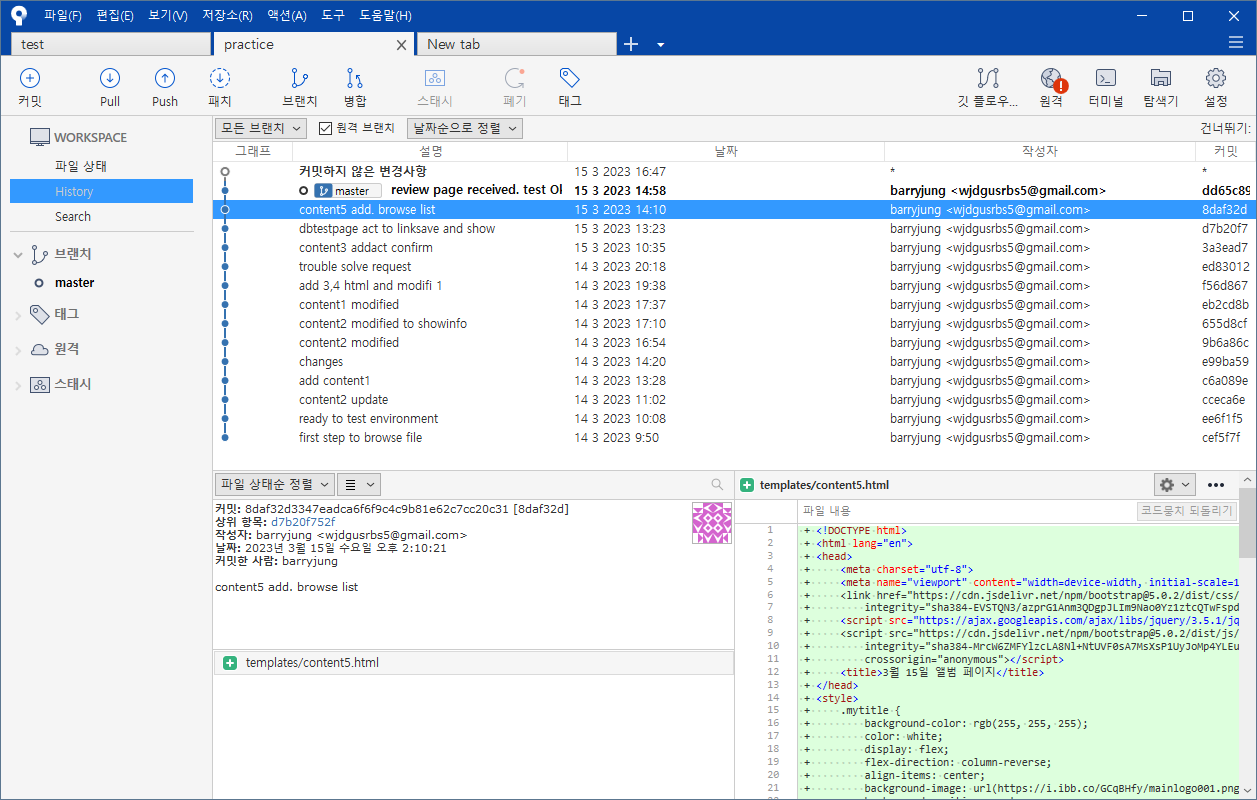Viewport: 1257px width, 800px height.
Task: Click the search magnifier icon in file panel
Action: (717, 484)
